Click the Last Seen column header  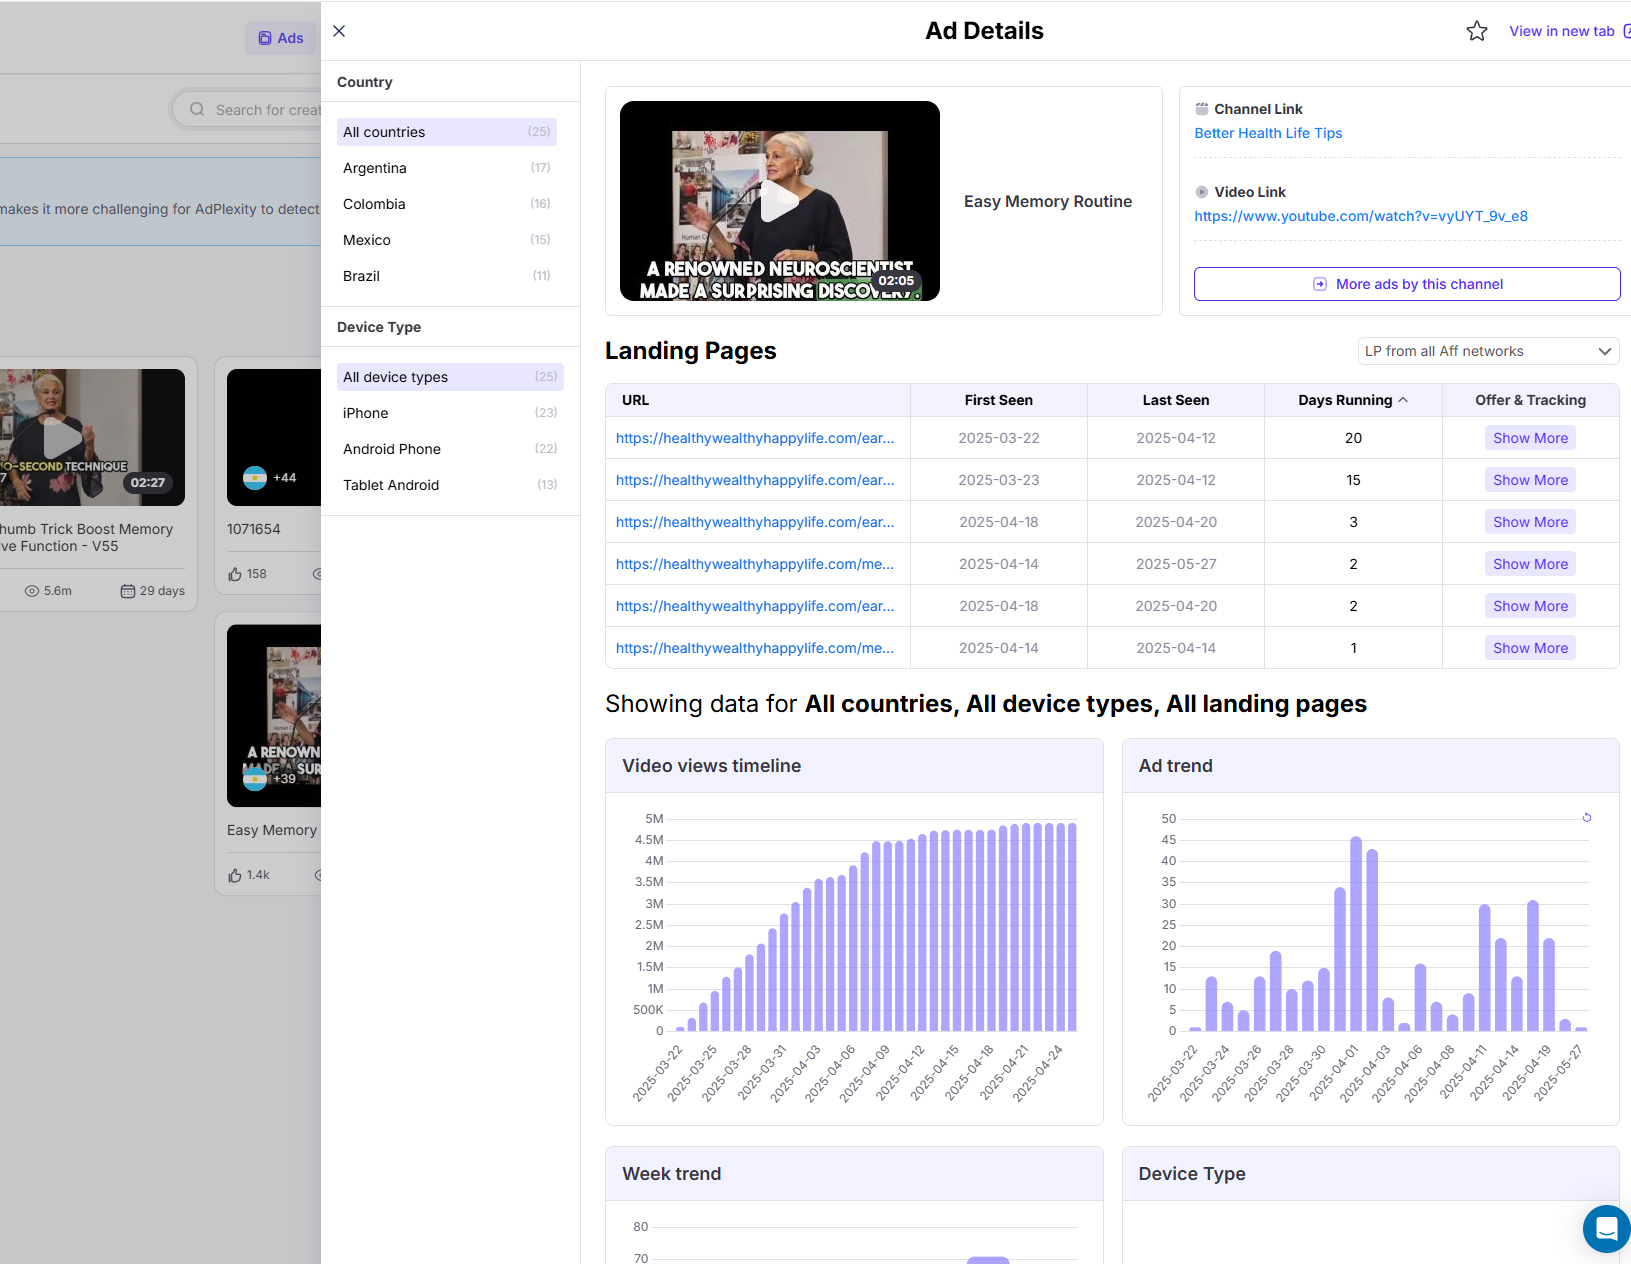(x=1176, y=400)
